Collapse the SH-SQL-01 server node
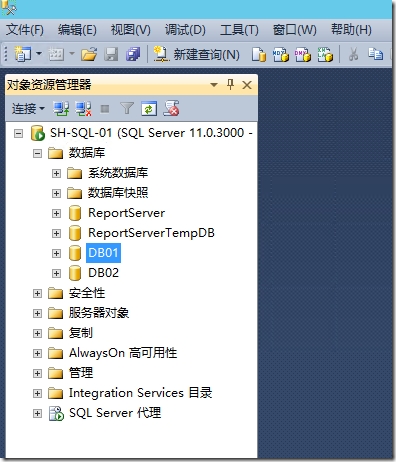This screenshot has width=396, height=462. (19, 134)
